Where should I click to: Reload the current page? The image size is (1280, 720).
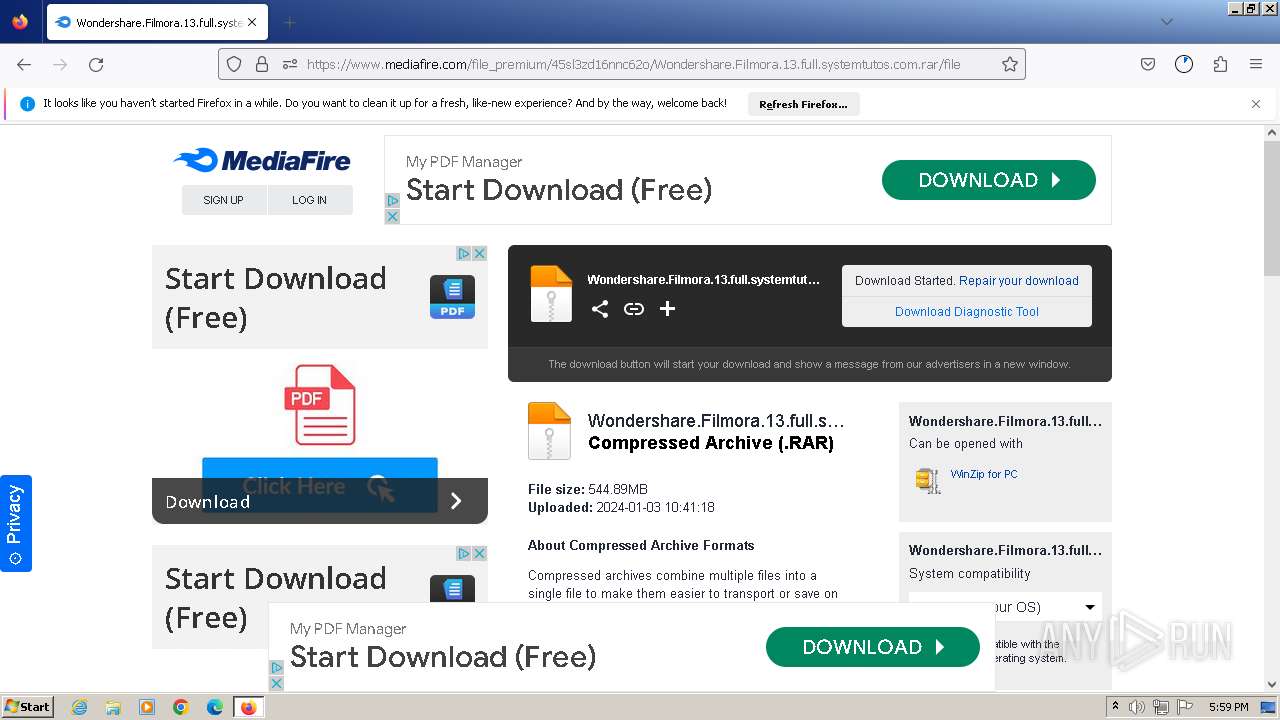point(96,64)
